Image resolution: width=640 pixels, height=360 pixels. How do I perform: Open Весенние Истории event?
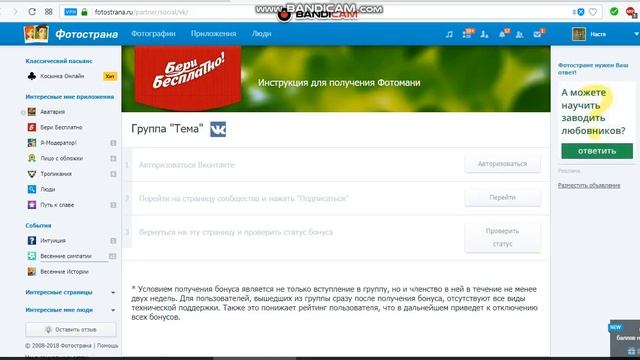(x=64, y=272)
